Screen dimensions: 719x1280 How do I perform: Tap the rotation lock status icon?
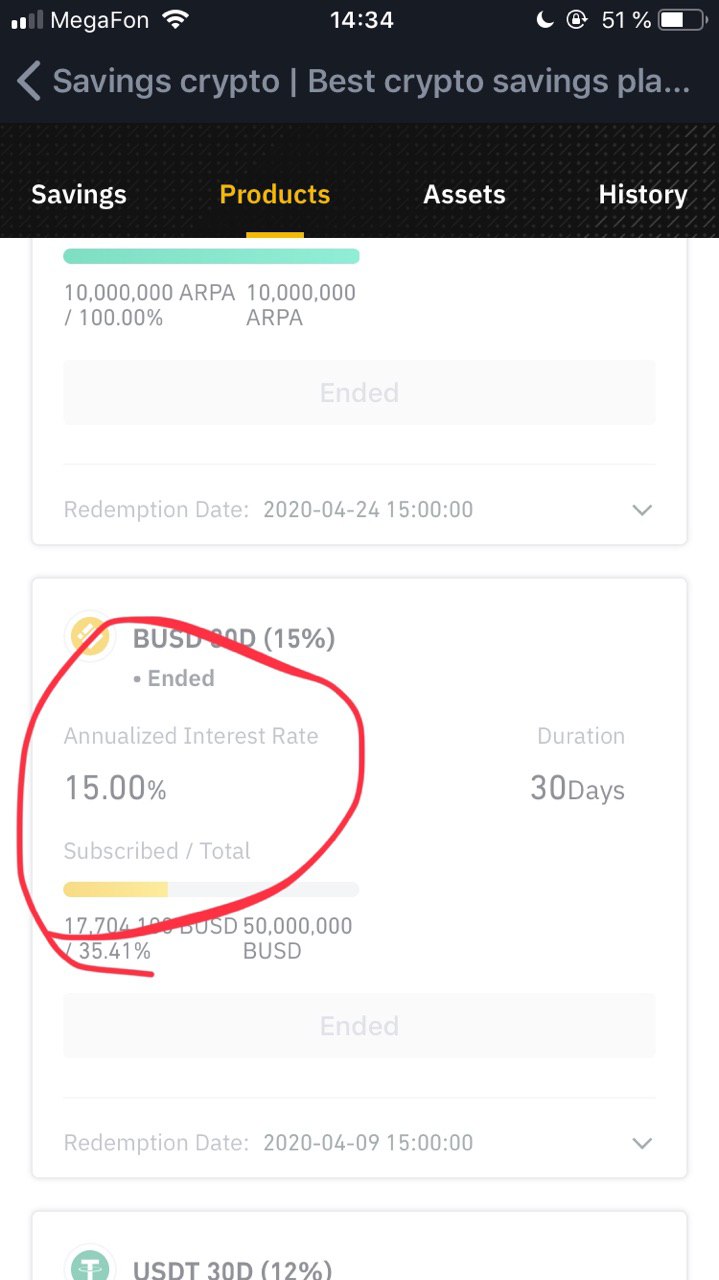click(x=577, y=20)
